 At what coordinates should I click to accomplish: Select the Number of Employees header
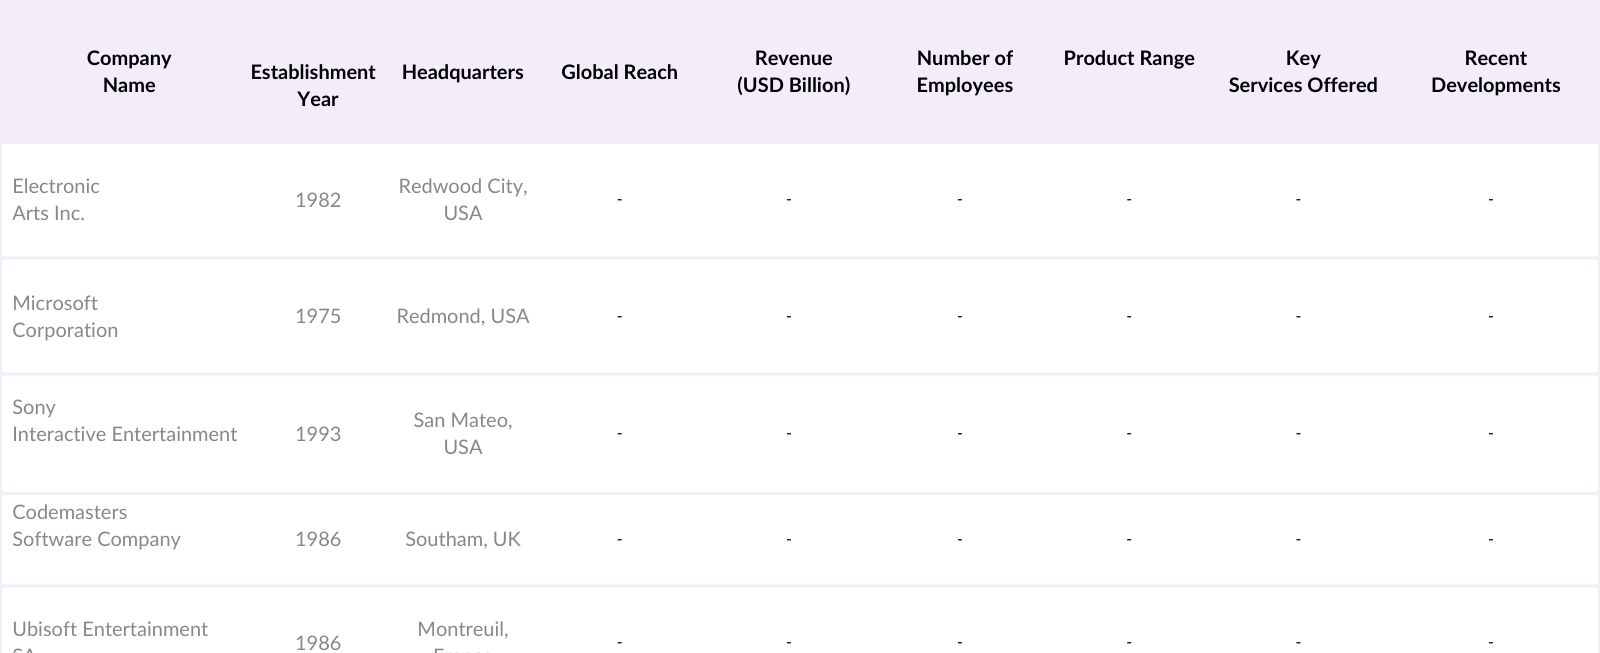(964, 71)
